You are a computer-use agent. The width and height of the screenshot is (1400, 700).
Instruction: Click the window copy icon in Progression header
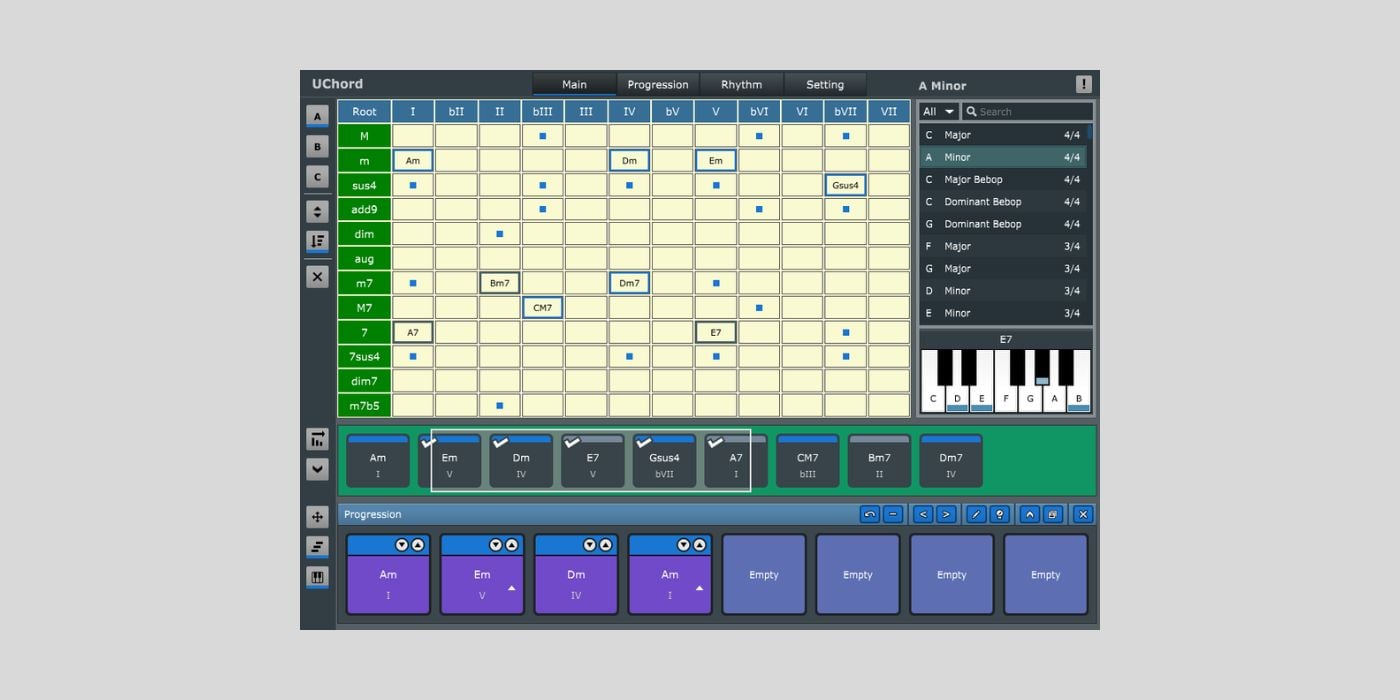1052,514
